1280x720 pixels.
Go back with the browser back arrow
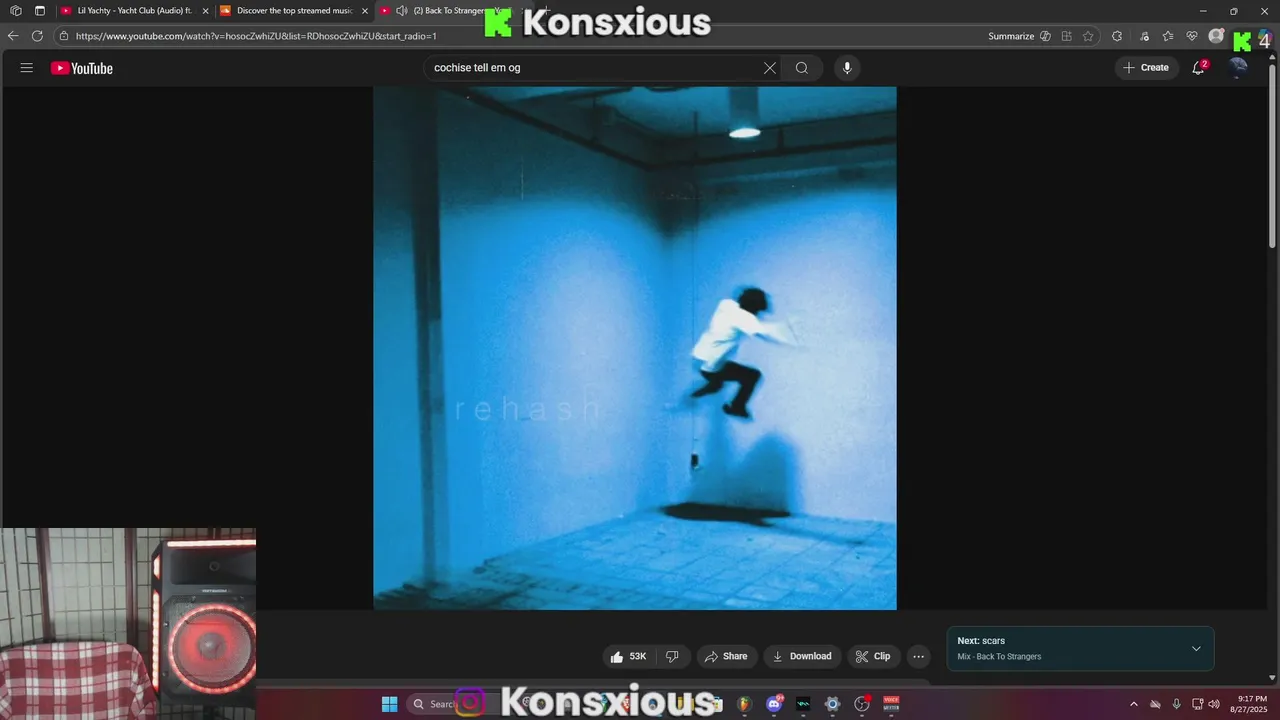click(13, 36)
